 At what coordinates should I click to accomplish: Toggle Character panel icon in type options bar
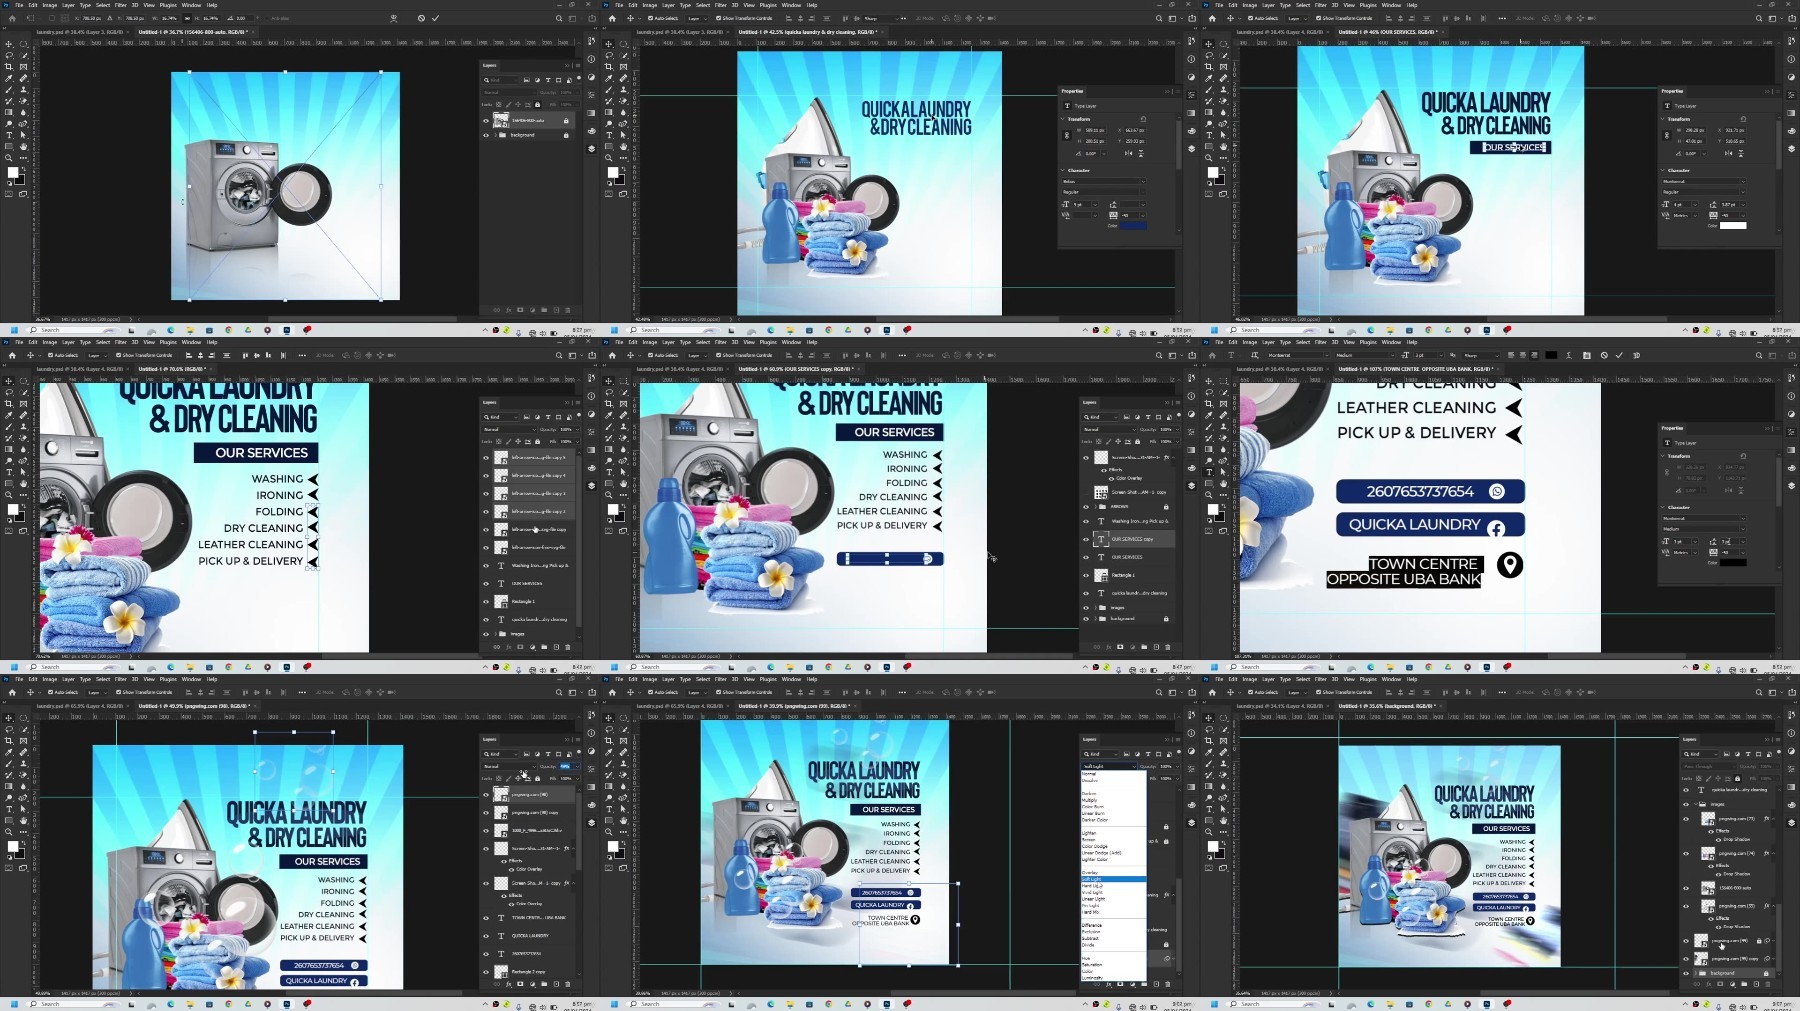click(x=1587, y=355)
